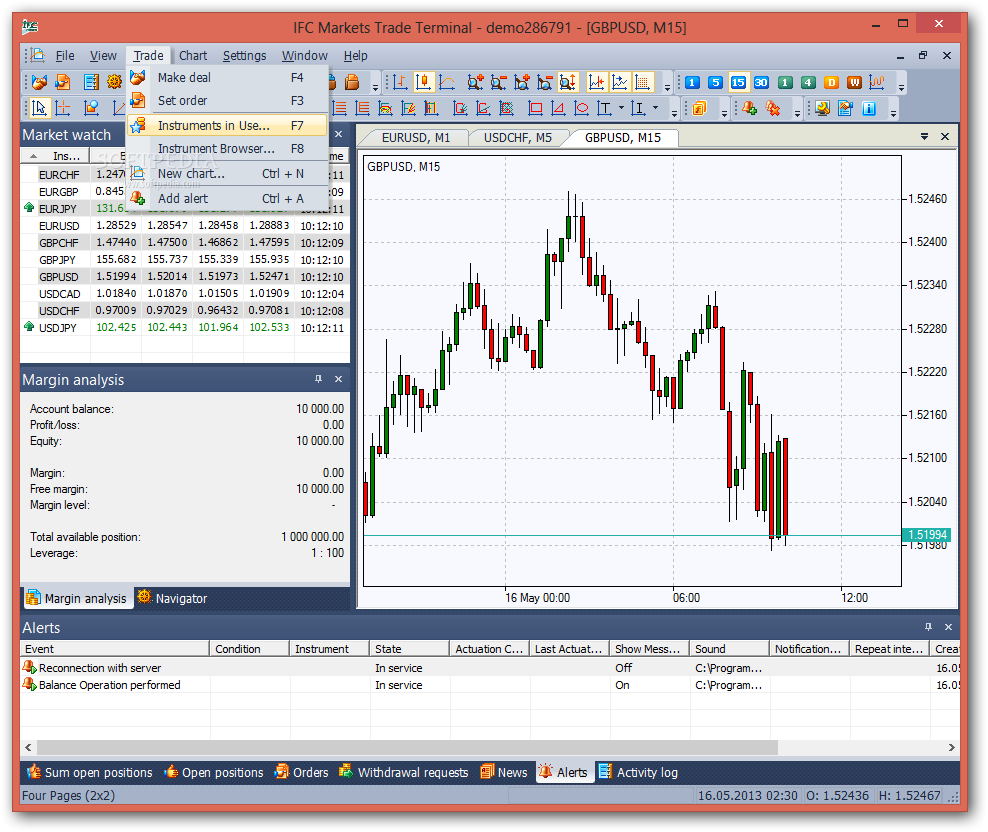
Task: Click the blue info i icon
Action: 869,108
